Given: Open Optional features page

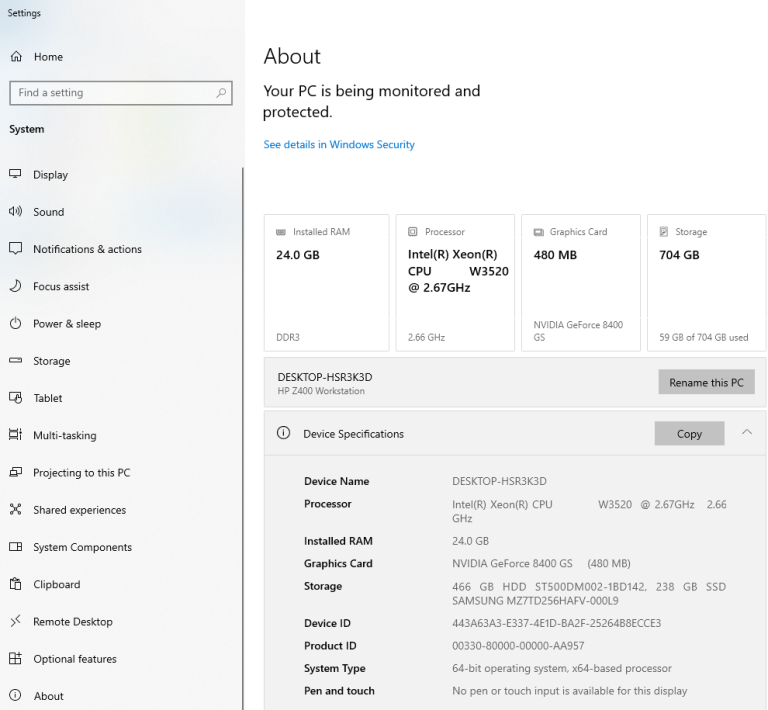Looking at the screenshot, I should tap(74, 659).
